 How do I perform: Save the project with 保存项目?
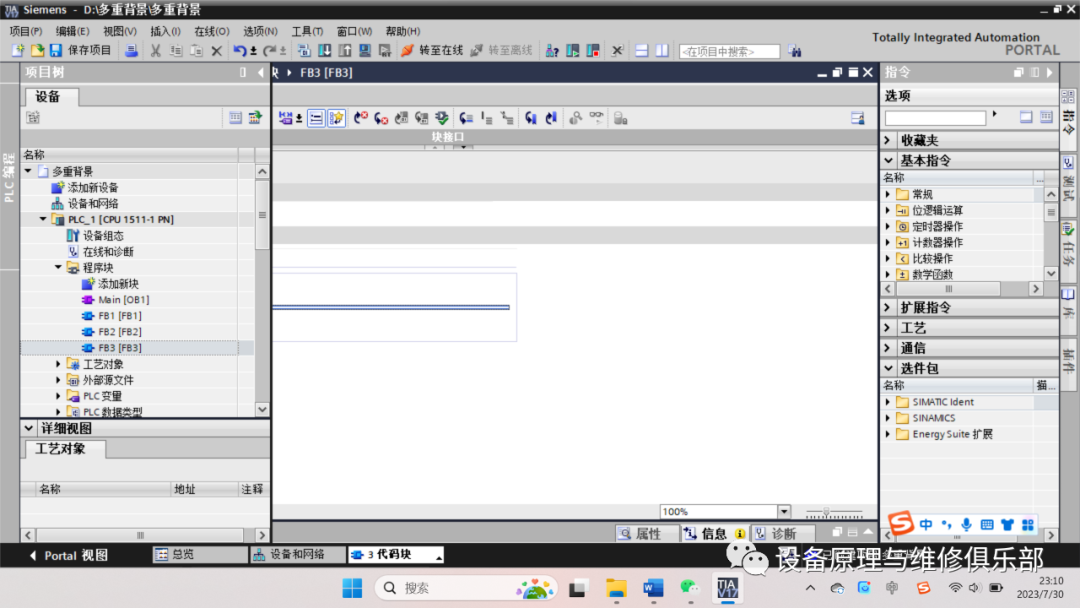80,50
